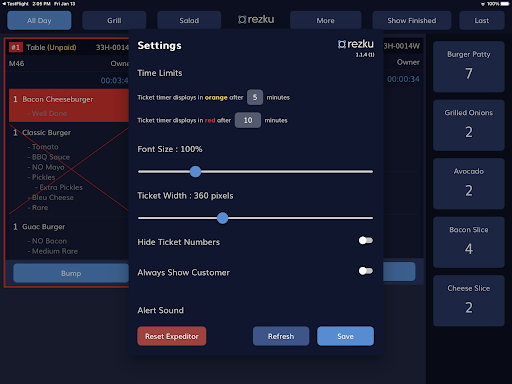This screenshot has height=384, width=512.
Task: Click the Time Limits heading
Action: 160,73
